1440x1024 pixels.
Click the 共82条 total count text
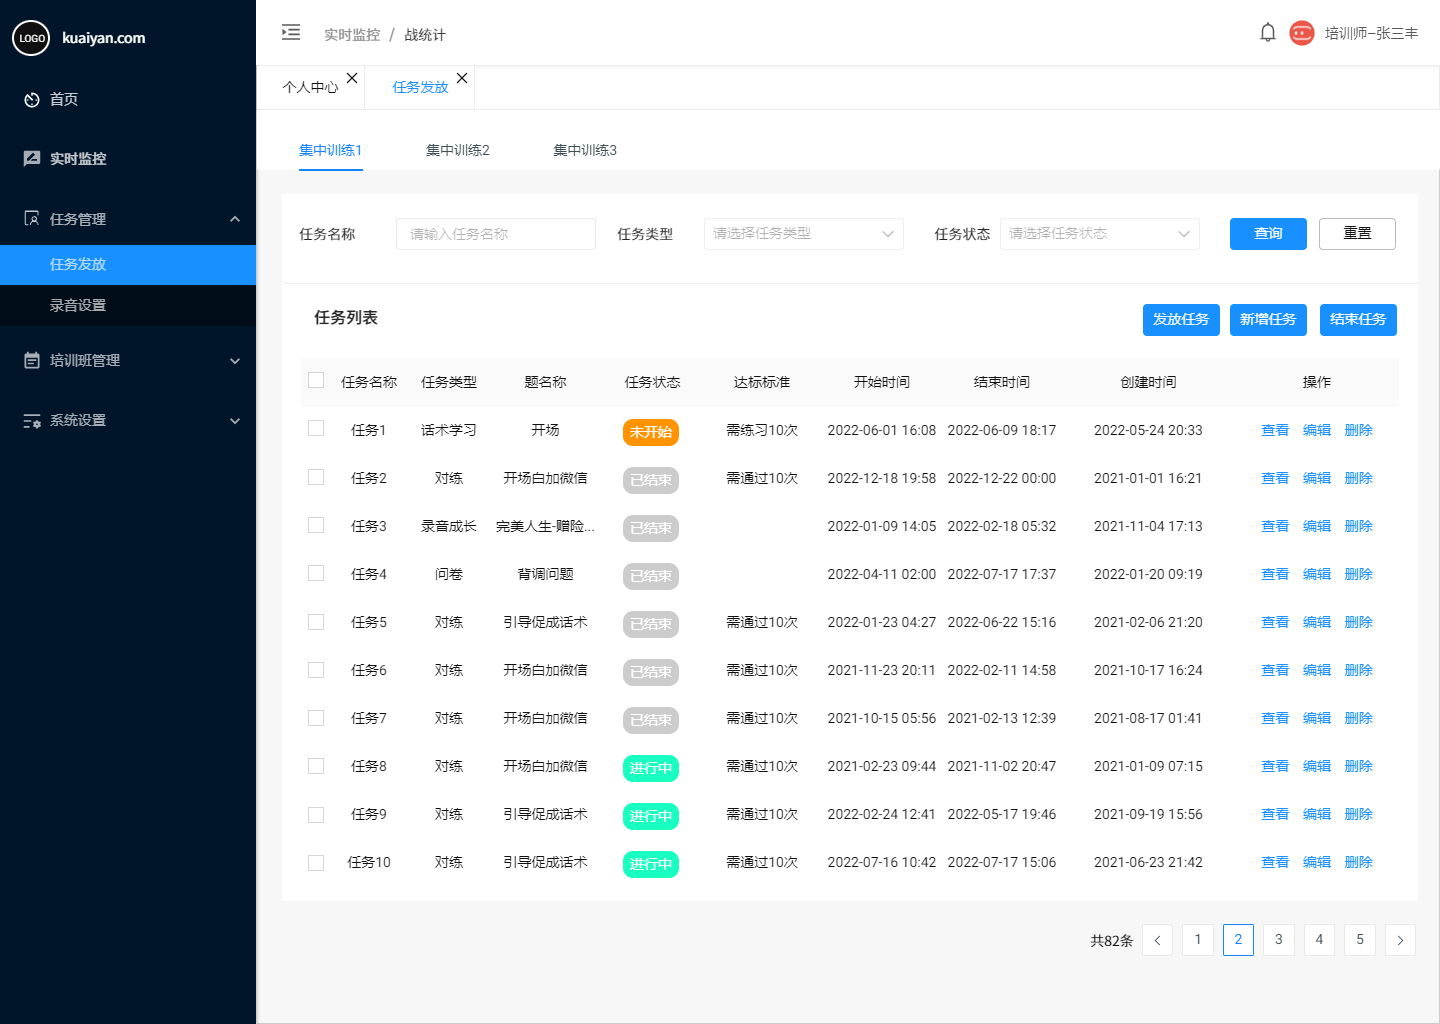[1111, 941]
